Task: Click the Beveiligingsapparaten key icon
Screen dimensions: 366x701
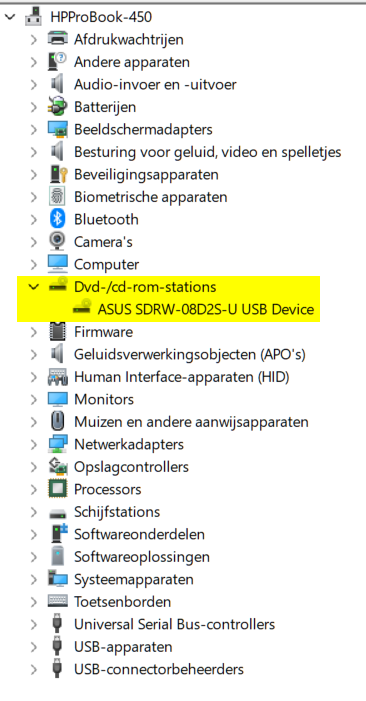Action: [58, 174]
